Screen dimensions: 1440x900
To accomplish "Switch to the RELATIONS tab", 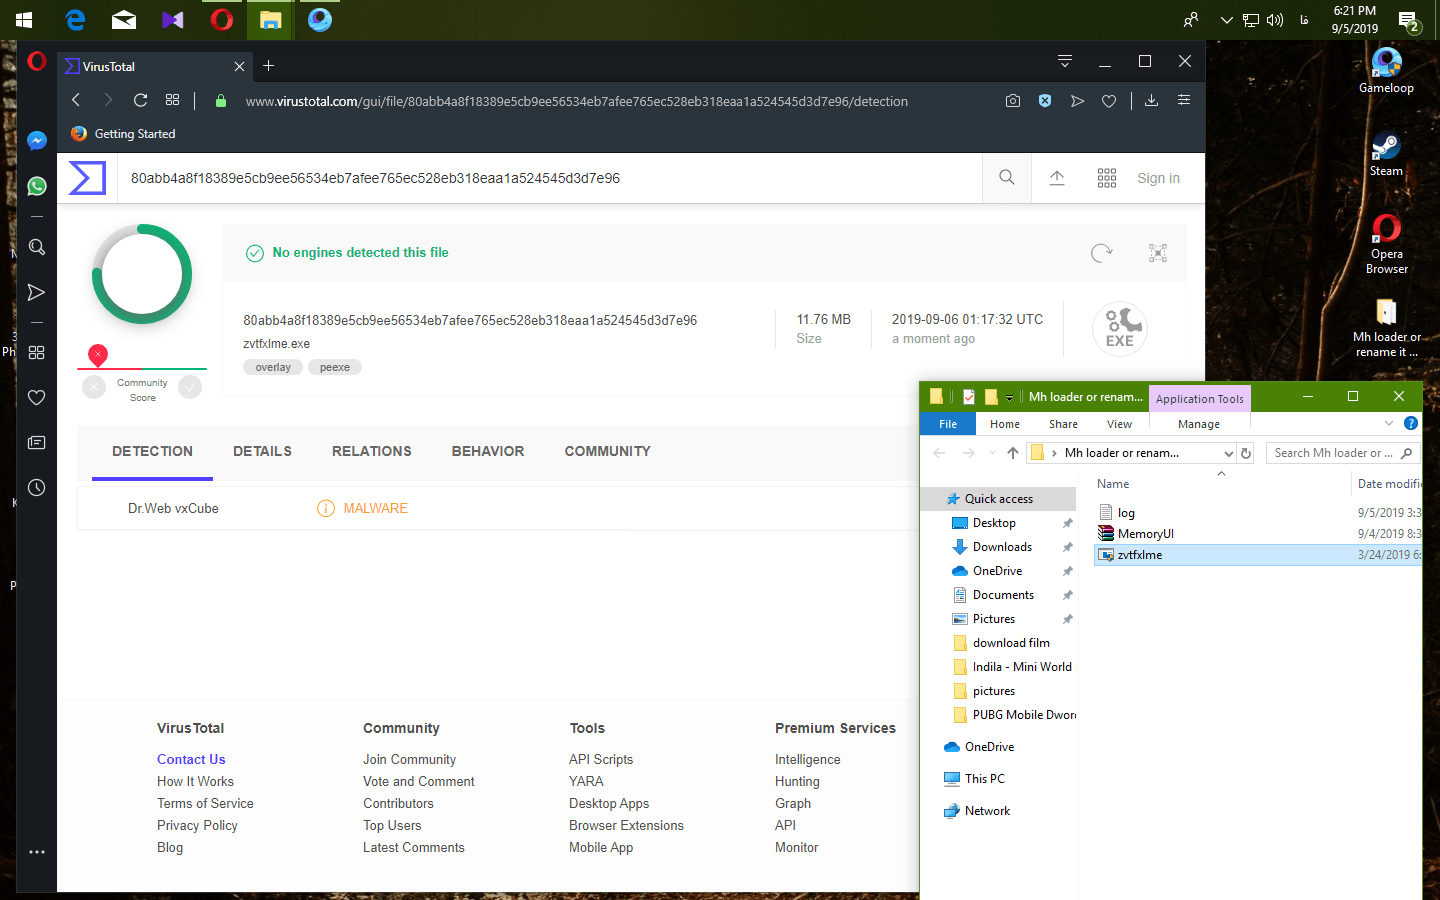I will click(372, 452).
